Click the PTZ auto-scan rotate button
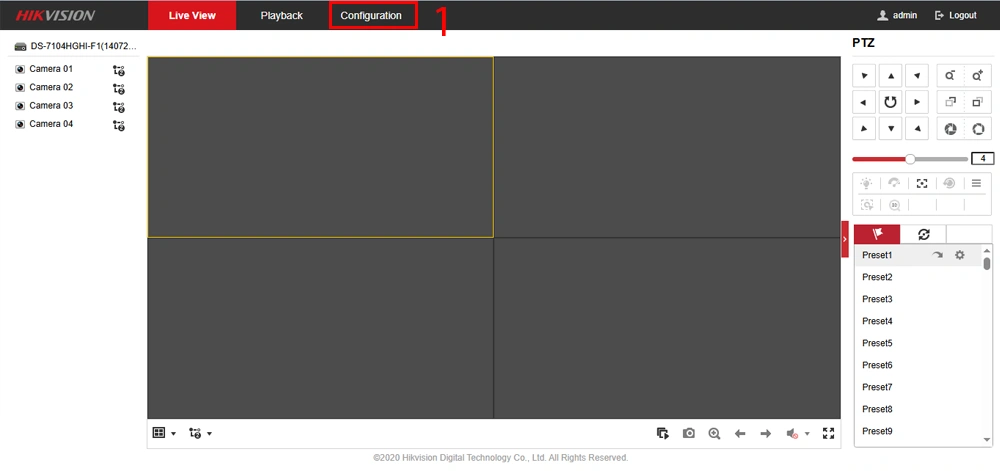The height and width of the screenshot is (471, 1000). pyautogui.click(x=890, y=102)
